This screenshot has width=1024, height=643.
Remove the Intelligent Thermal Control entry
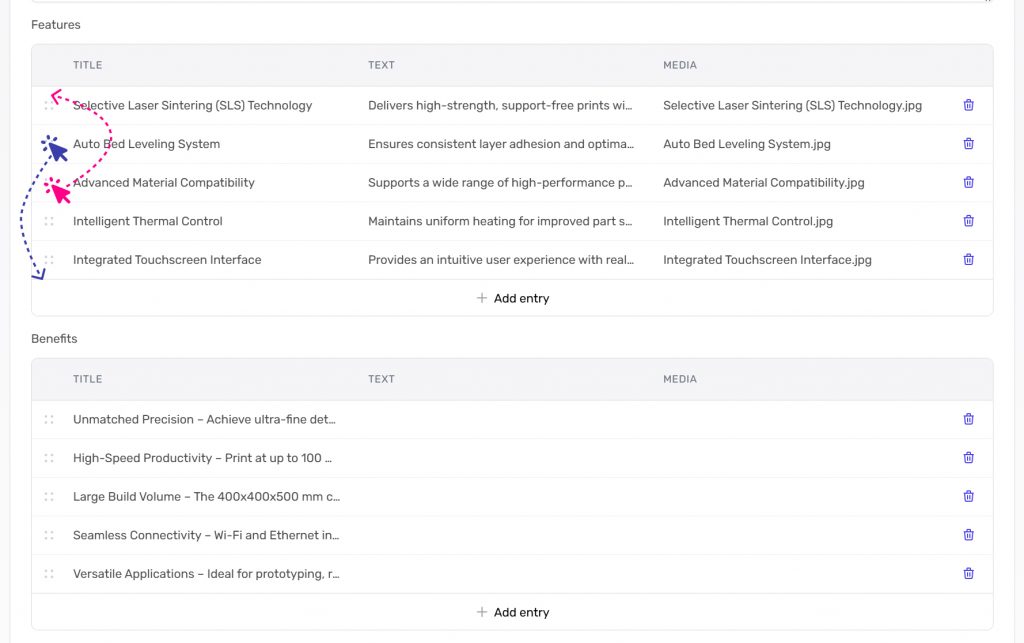click(968, 221)
